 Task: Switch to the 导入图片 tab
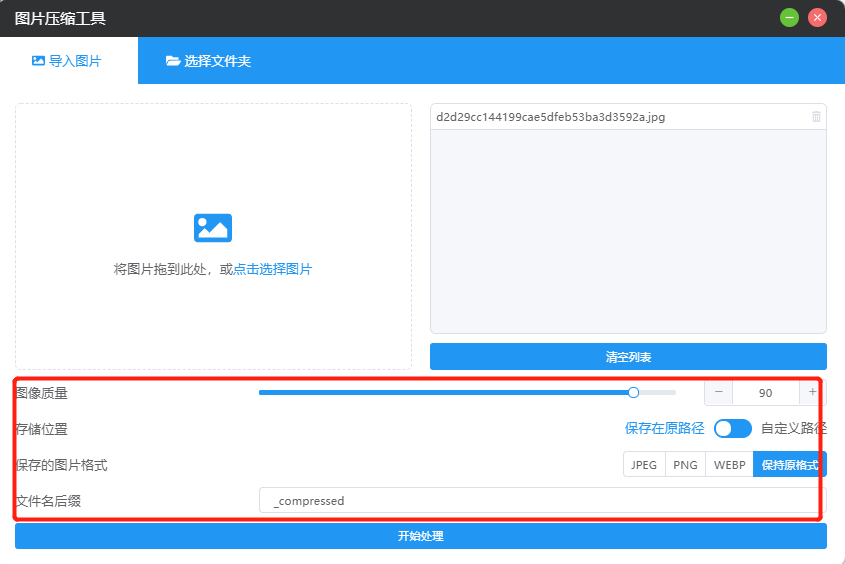[68, 61]
